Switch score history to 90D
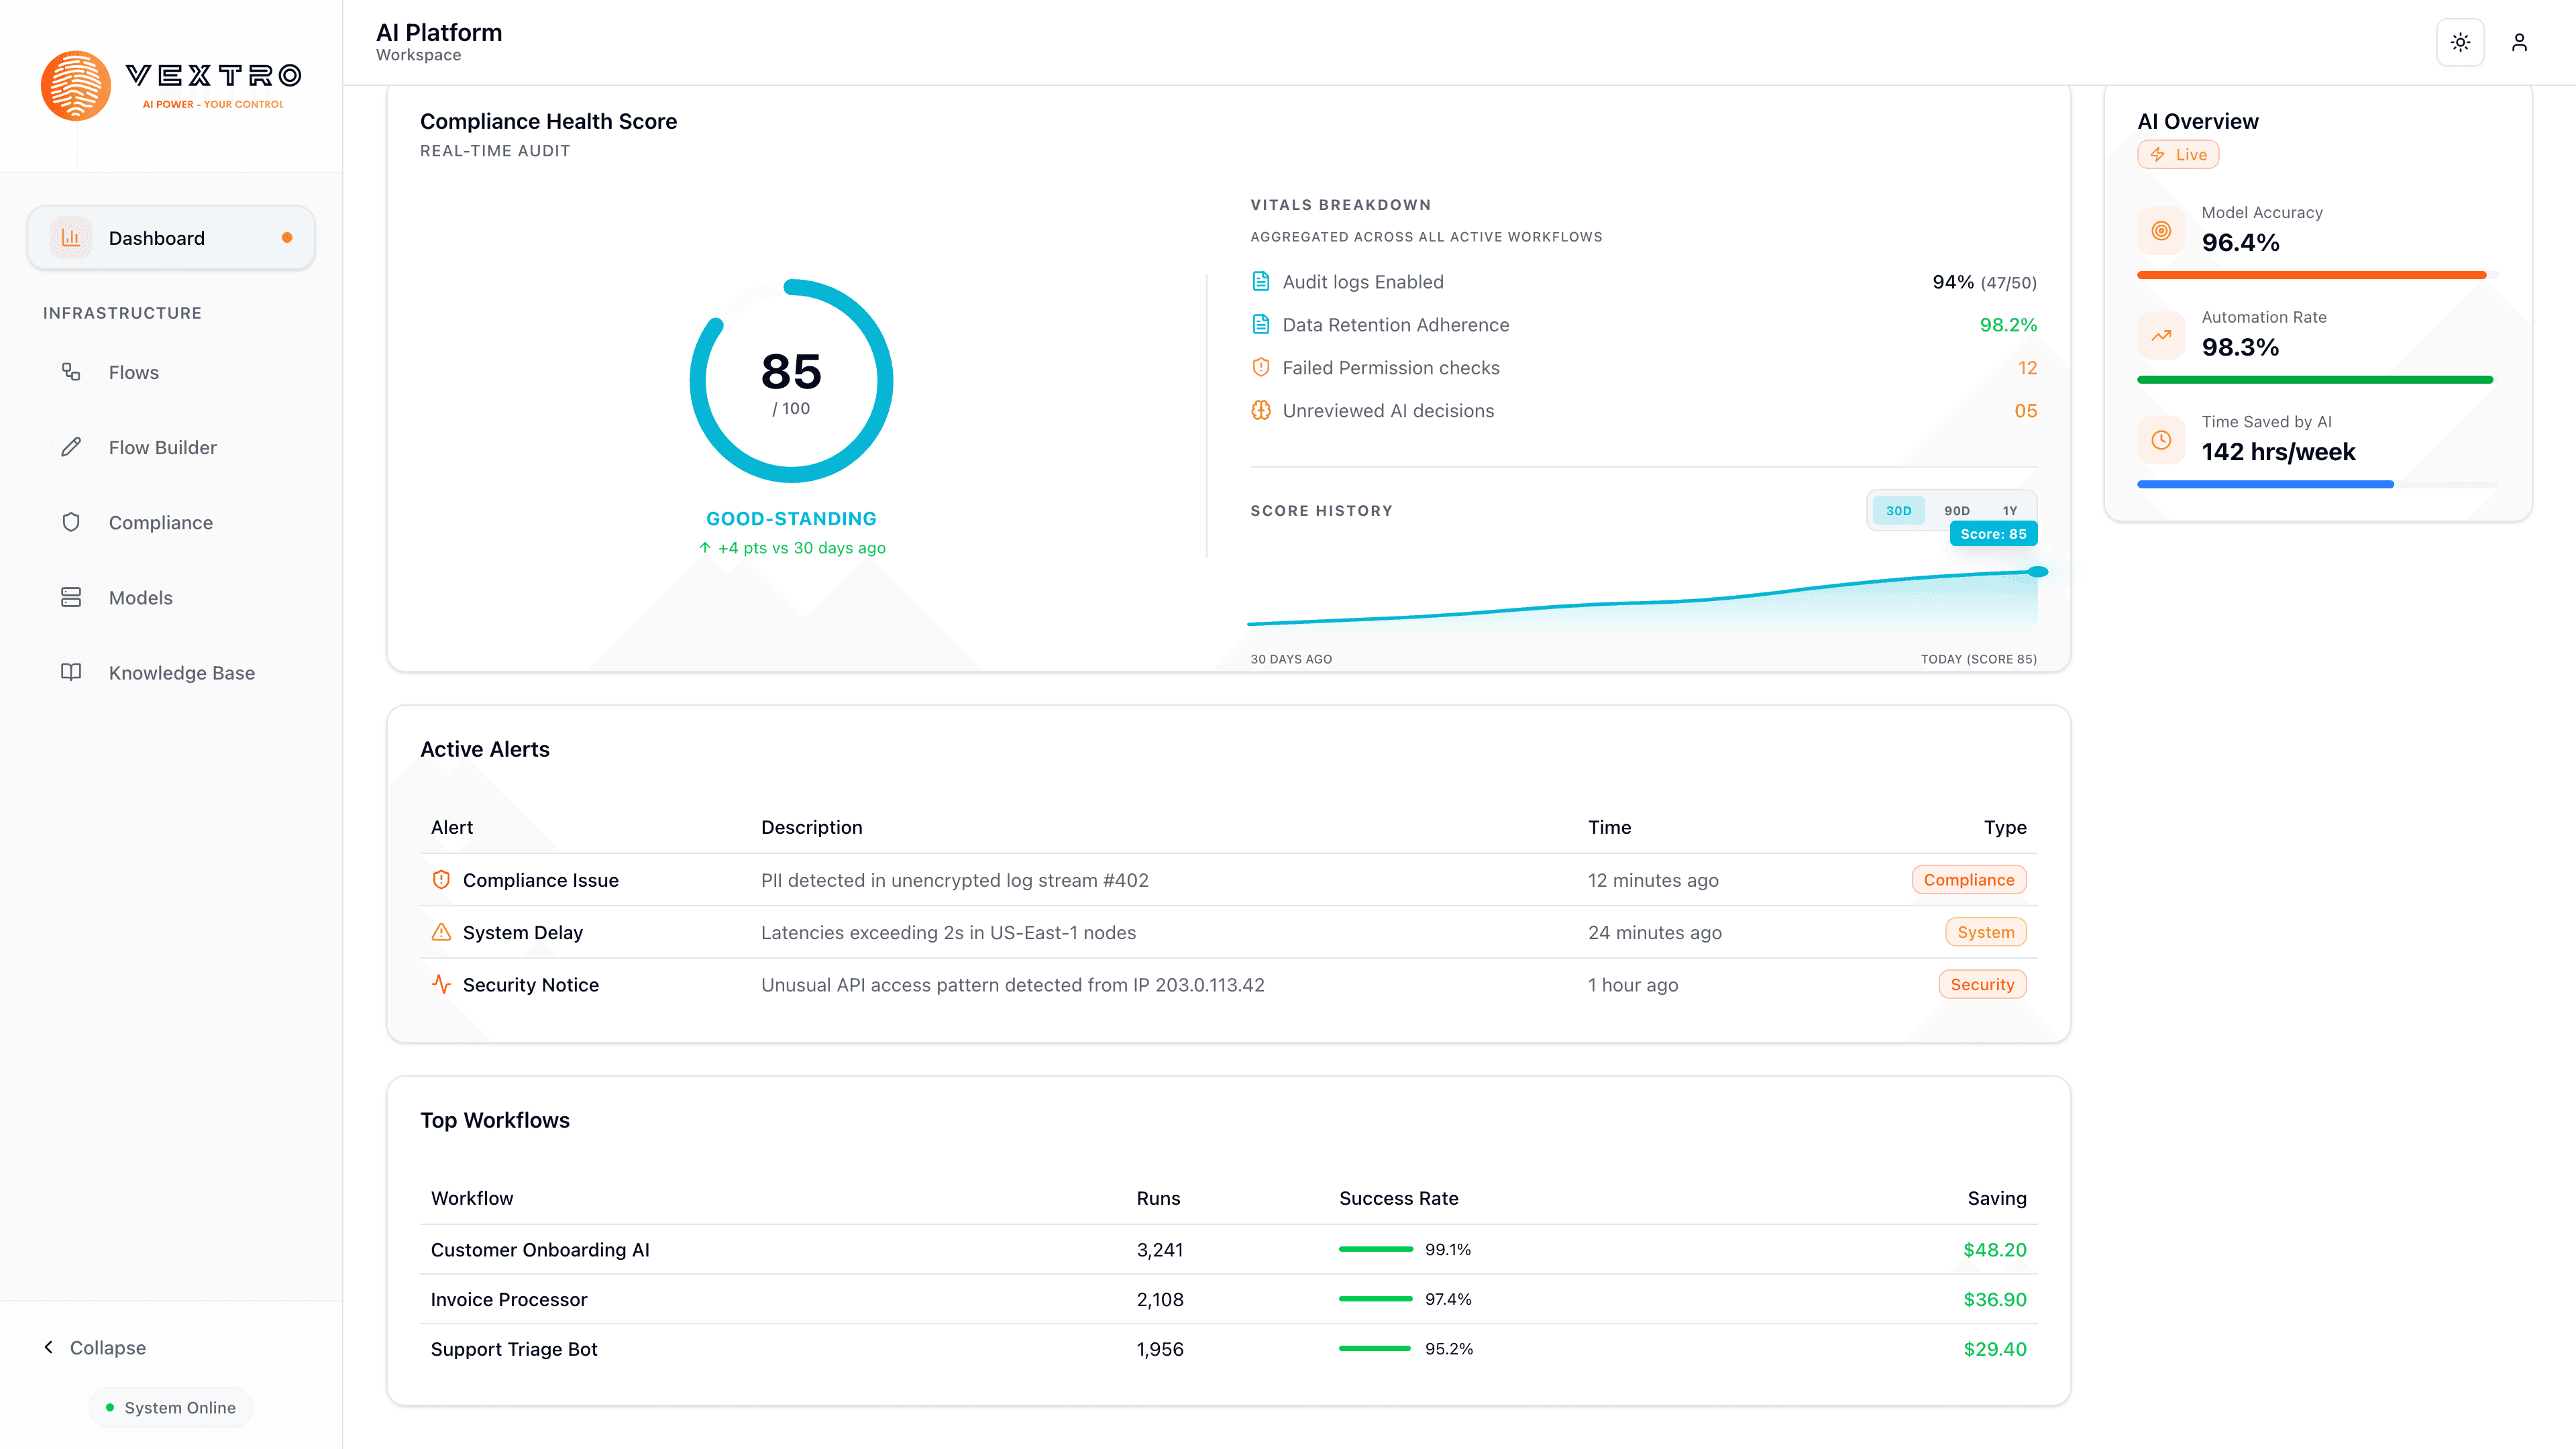This screenshot has width=2576, height=1449. (x=1956, y=510)
